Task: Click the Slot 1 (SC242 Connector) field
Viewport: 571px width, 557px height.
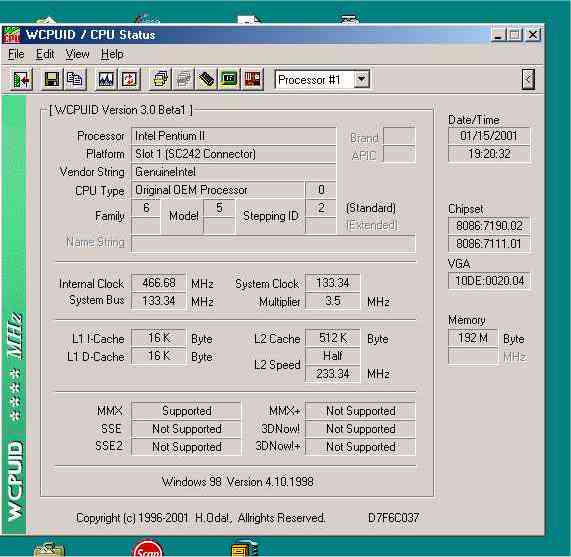Action: click(x=233, y=154)
